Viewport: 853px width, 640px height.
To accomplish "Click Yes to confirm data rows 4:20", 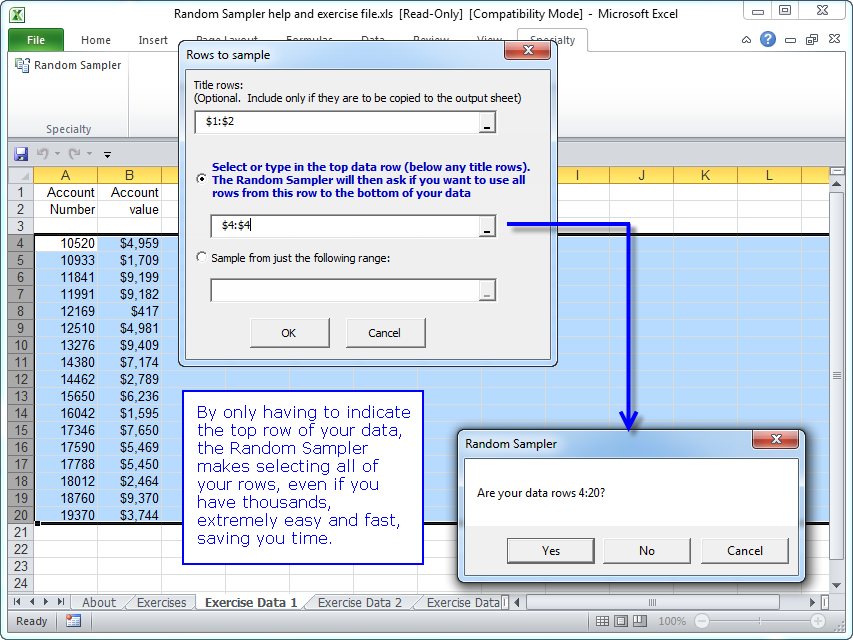I will pyautogui.click(x=550, y=551).
